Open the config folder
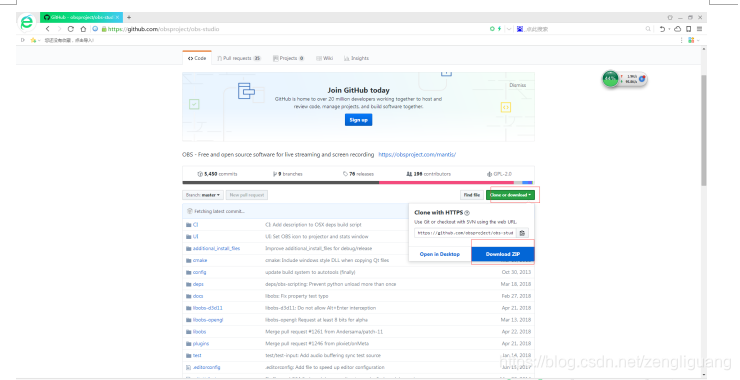This screenshot has width=740, height=380. pyautogui.click(x=199, y=272)
